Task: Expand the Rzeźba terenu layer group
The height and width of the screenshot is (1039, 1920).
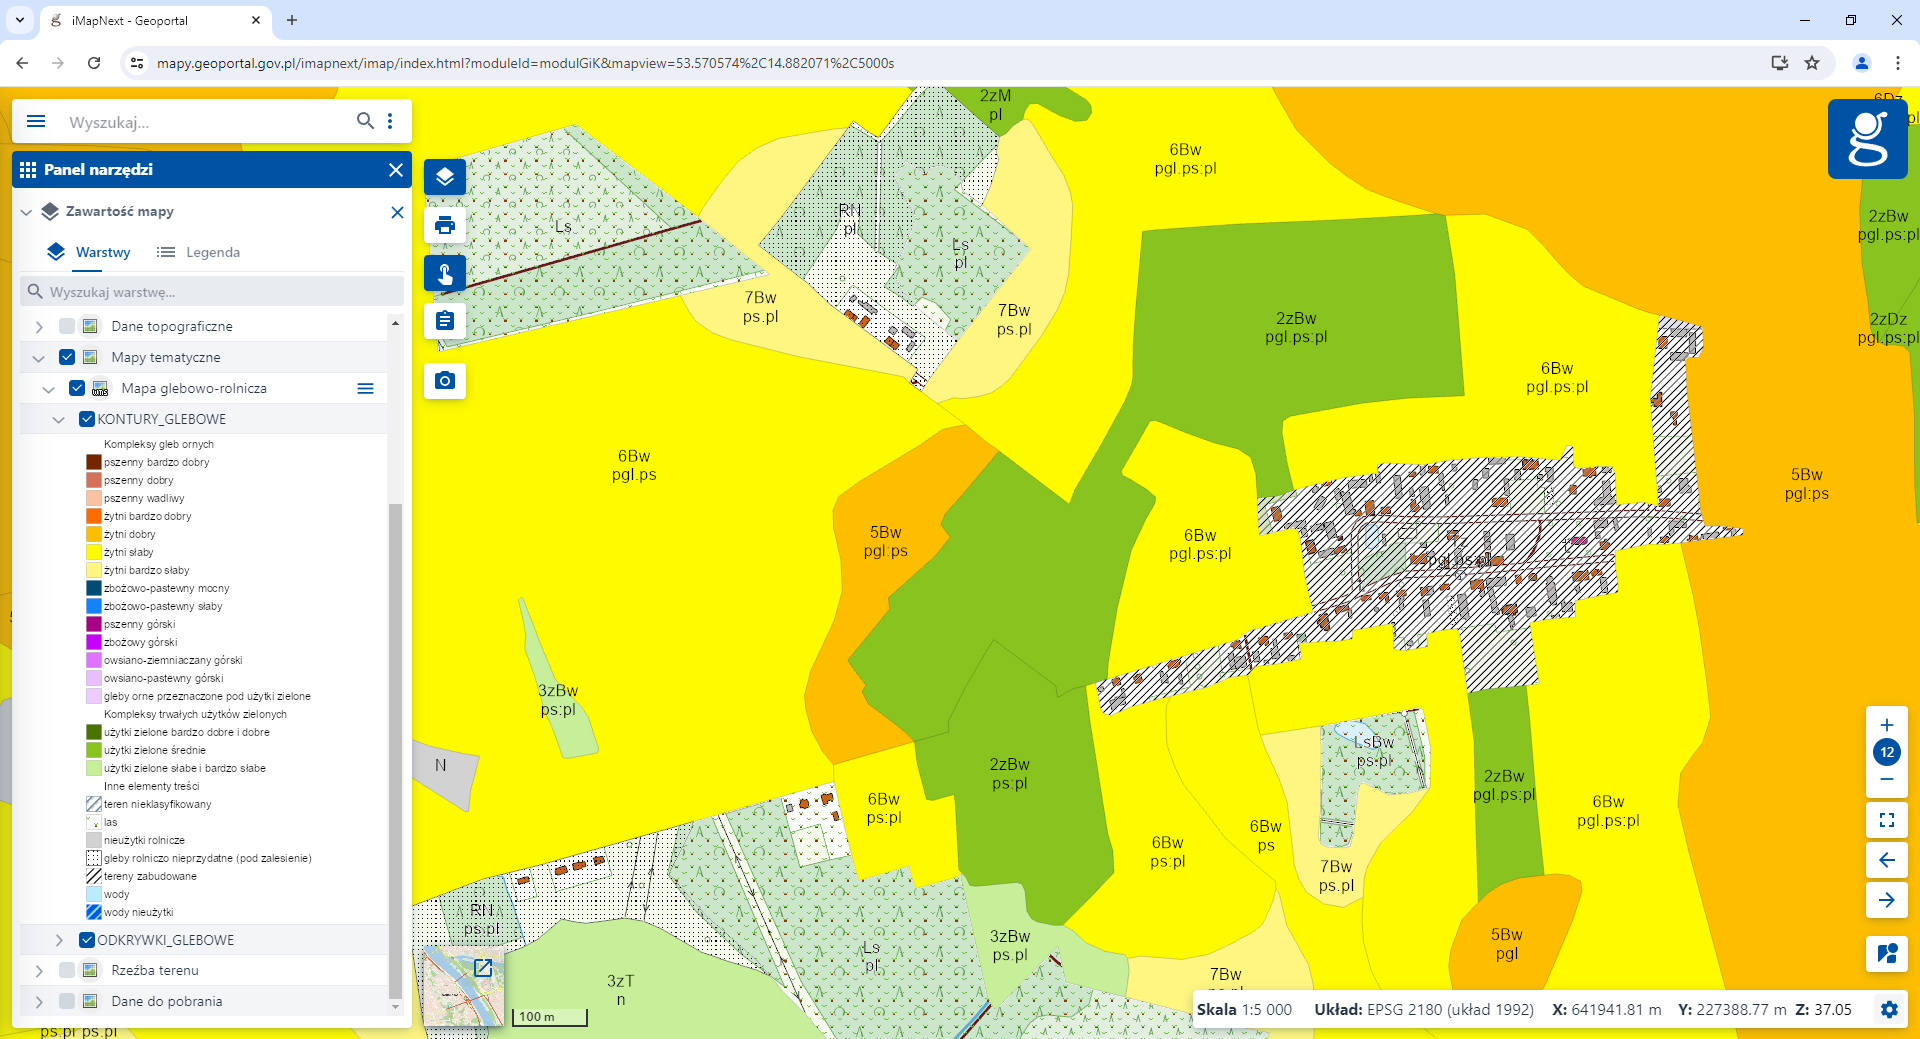Action: 39,970
